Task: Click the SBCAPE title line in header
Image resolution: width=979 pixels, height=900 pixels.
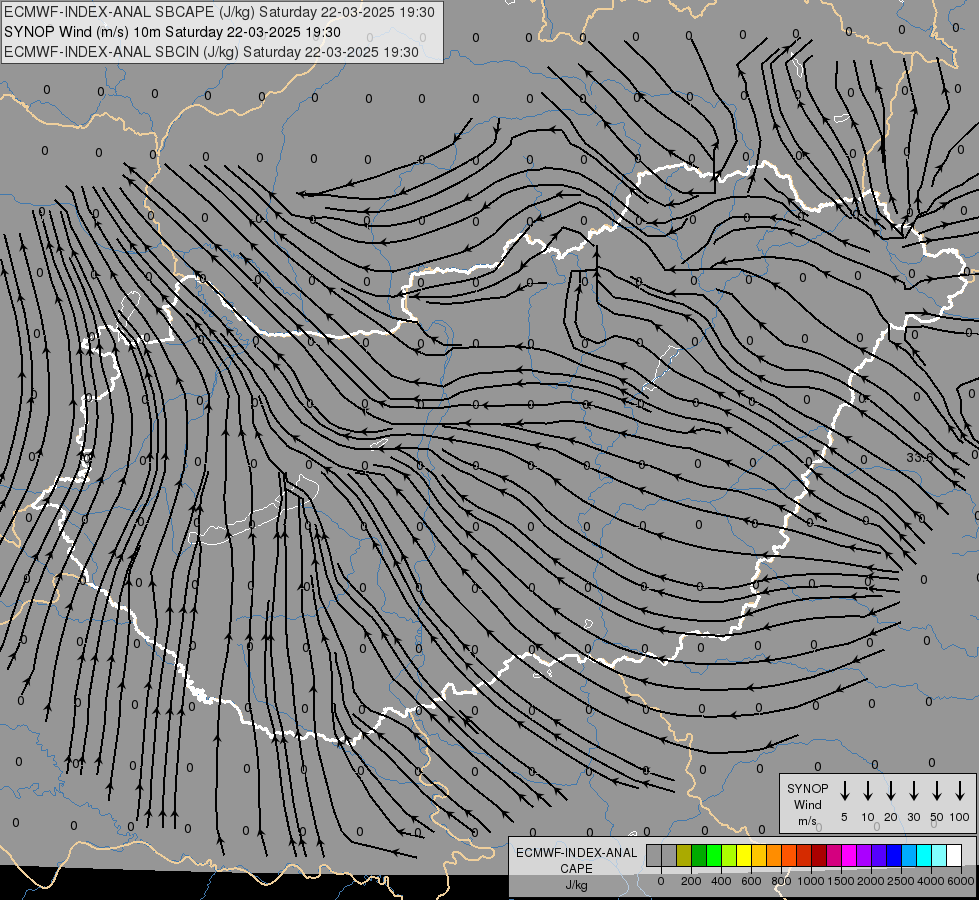Action: coord(219,12)
